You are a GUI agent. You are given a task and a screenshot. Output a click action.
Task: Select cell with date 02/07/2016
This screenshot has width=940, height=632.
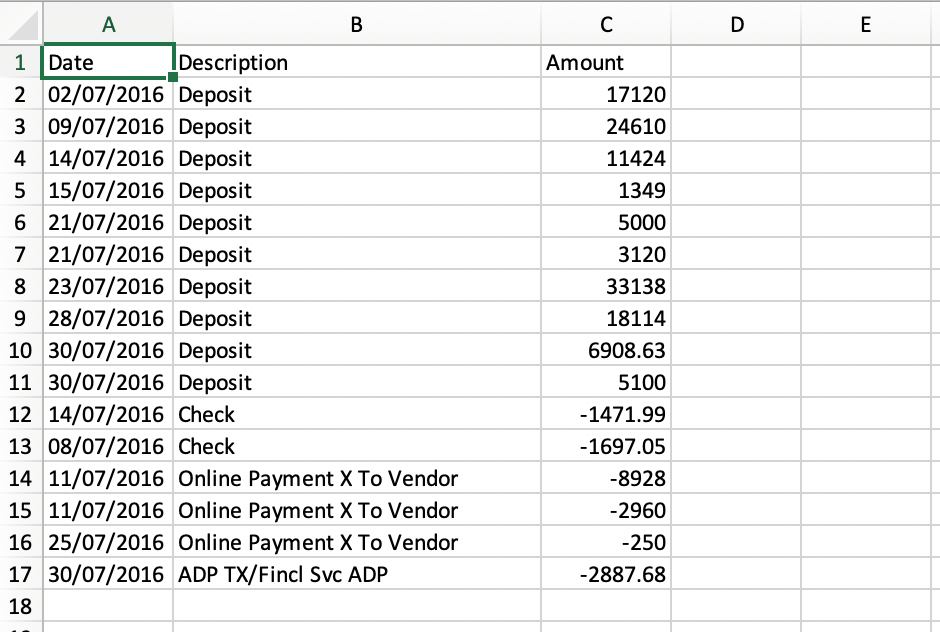click(x=108, y=94)
